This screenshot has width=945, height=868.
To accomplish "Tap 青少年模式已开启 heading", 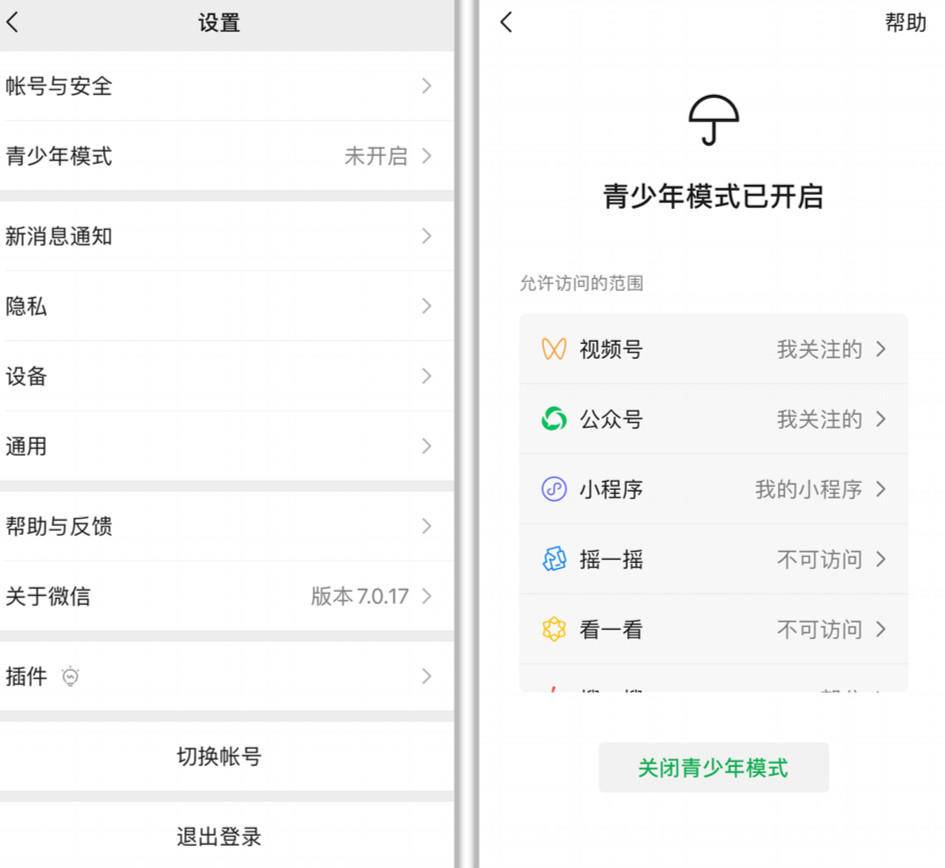I will tap(714, 197).
